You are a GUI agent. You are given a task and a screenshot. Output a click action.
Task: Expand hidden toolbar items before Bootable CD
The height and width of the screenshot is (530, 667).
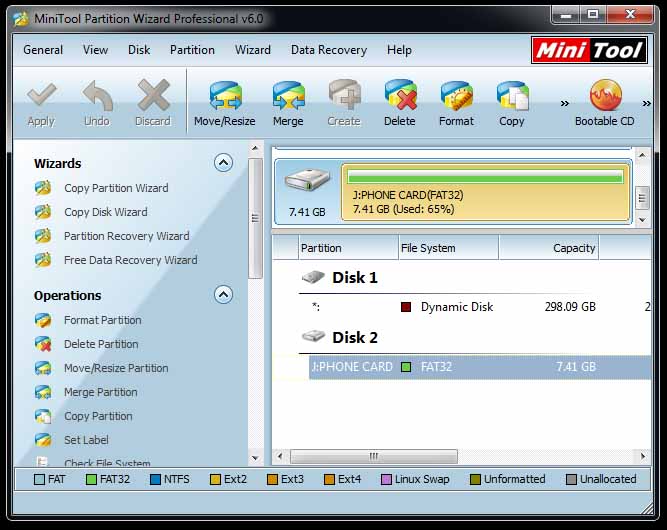click(x=564, y=103)
